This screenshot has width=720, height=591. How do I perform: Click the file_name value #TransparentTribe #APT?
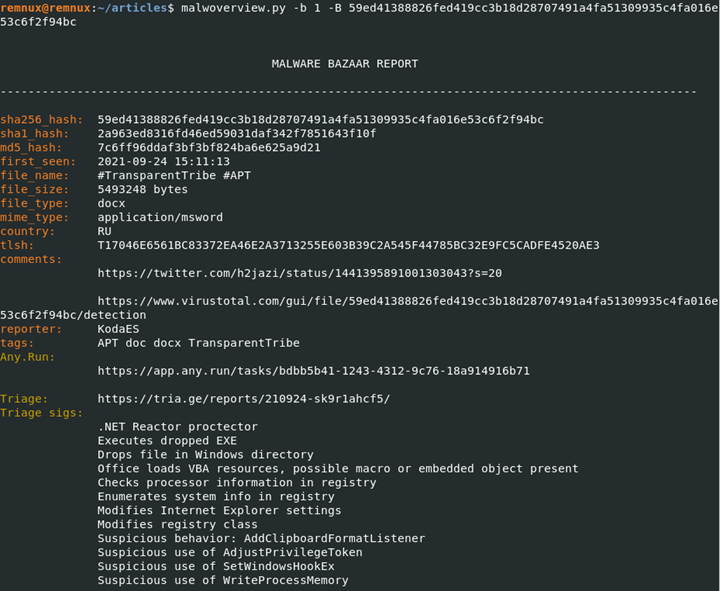point(174,176)
